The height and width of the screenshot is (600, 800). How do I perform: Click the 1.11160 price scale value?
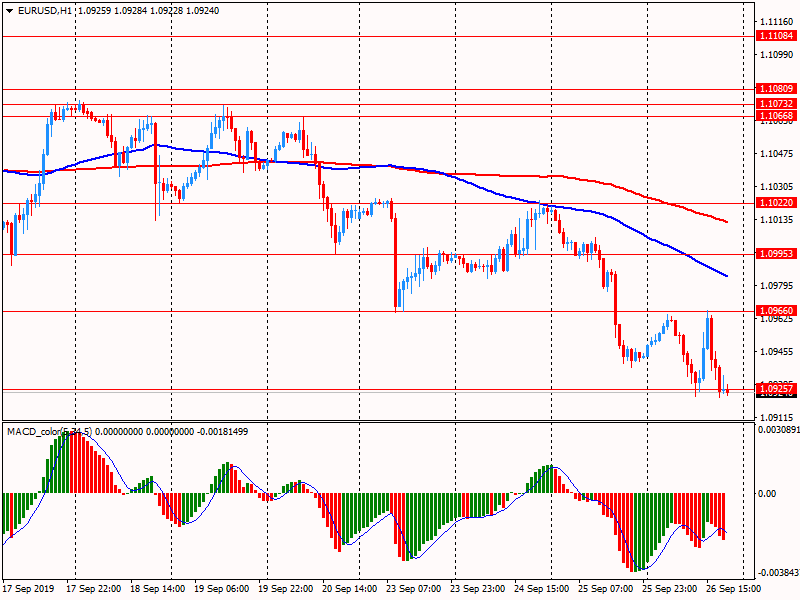pyautogui.click(x=777, y=21)
